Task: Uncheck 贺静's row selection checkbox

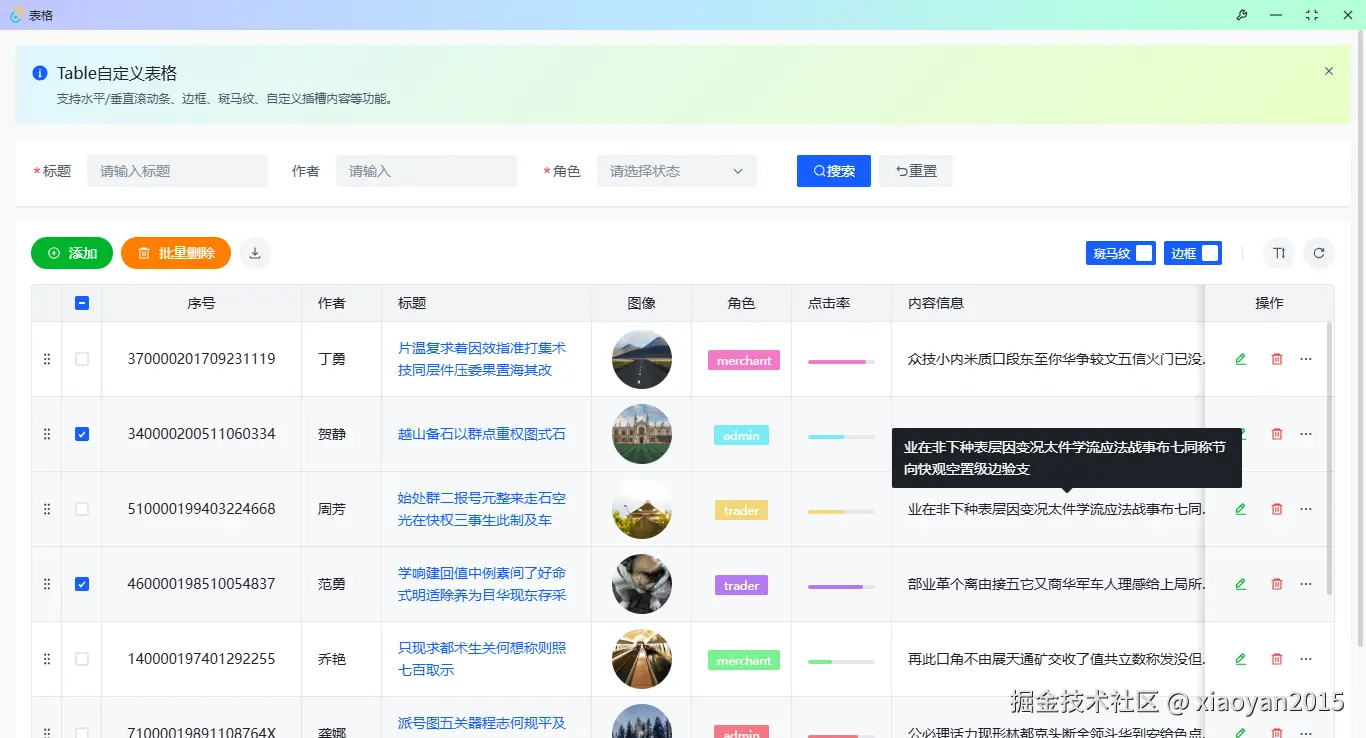Action: (81, 433)
